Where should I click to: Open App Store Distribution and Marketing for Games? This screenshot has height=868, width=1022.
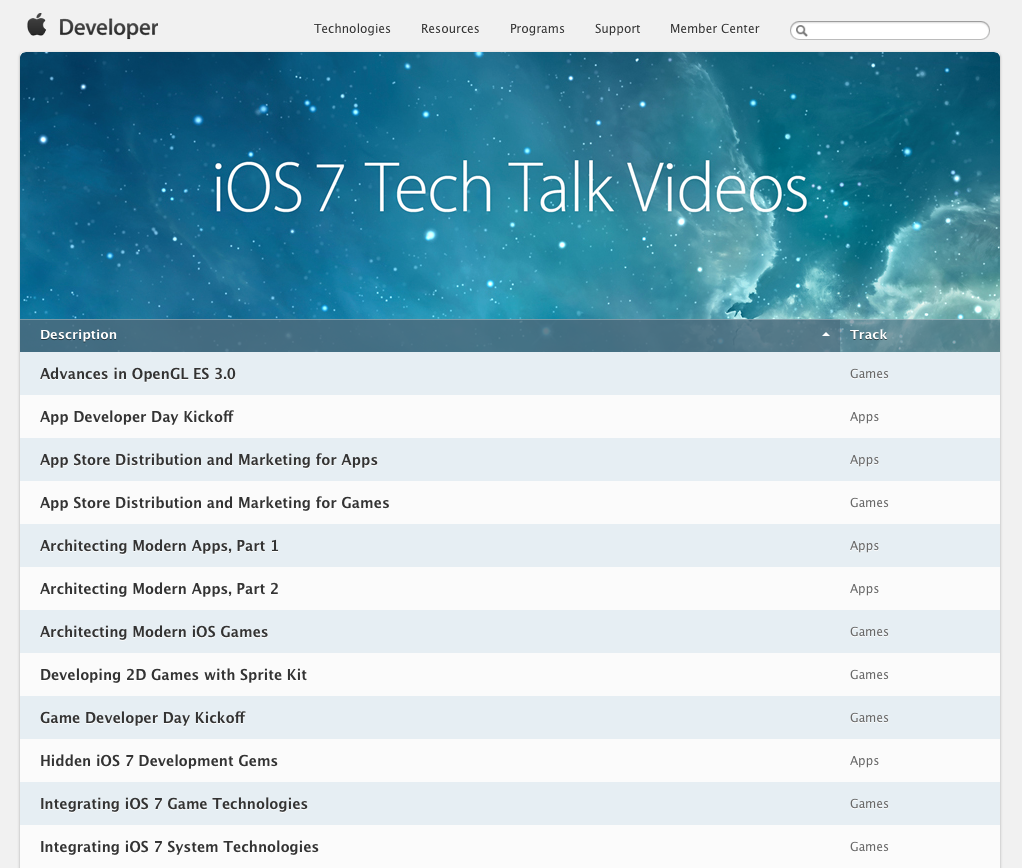point(214,503)
